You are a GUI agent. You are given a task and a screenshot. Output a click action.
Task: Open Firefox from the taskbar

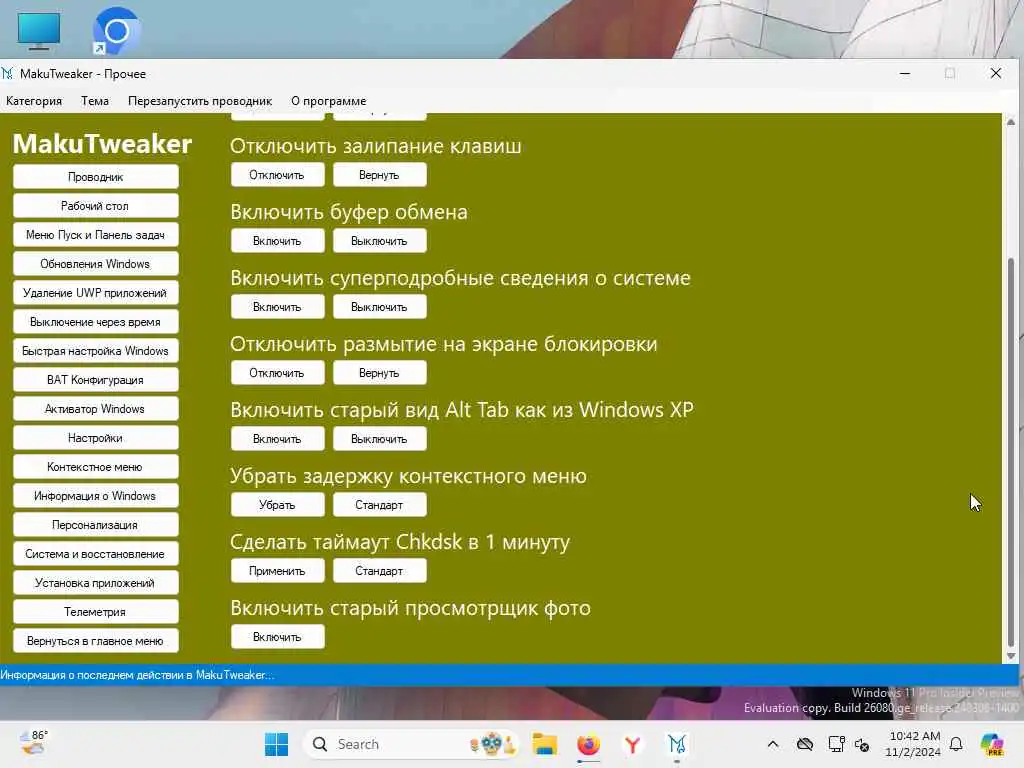click(588, 744)
